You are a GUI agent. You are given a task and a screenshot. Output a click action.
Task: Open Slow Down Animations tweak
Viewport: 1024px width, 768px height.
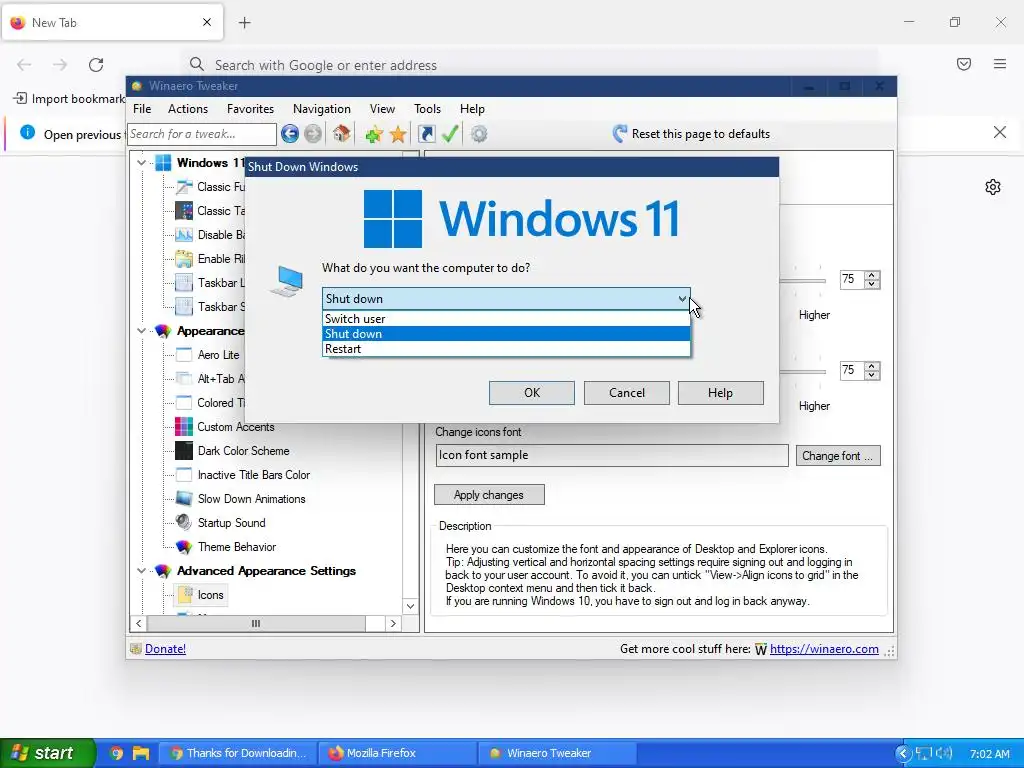coord(251,499)
